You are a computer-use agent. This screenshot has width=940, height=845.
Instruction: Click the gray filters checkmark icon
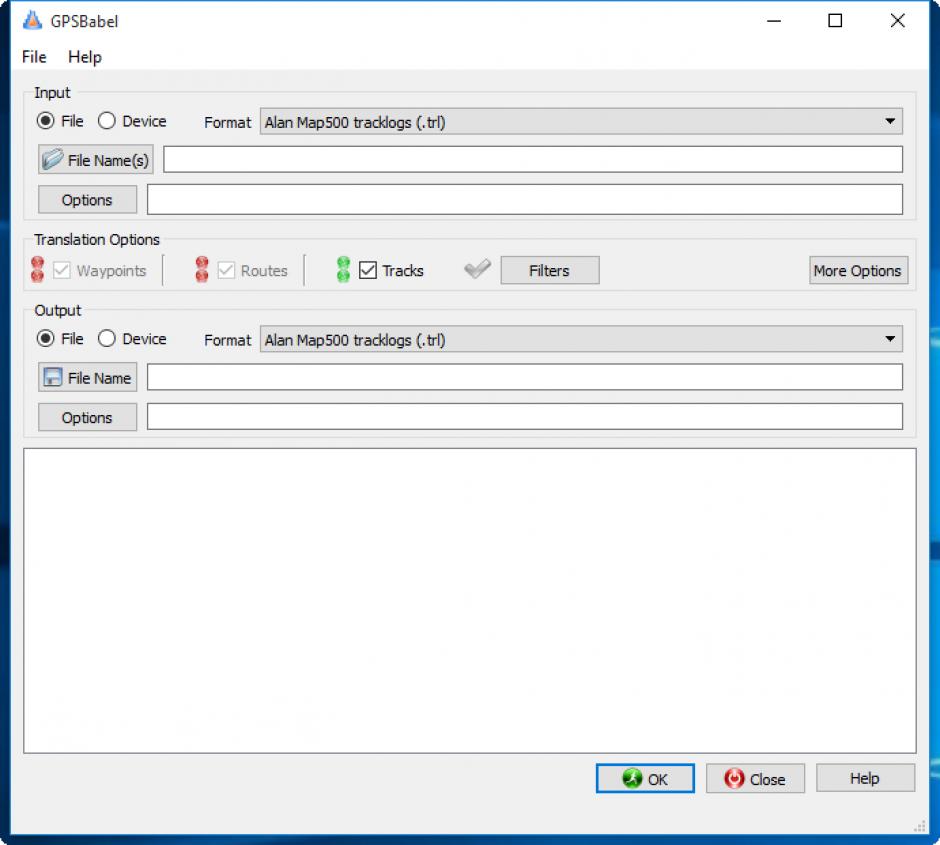click(477, 269)
